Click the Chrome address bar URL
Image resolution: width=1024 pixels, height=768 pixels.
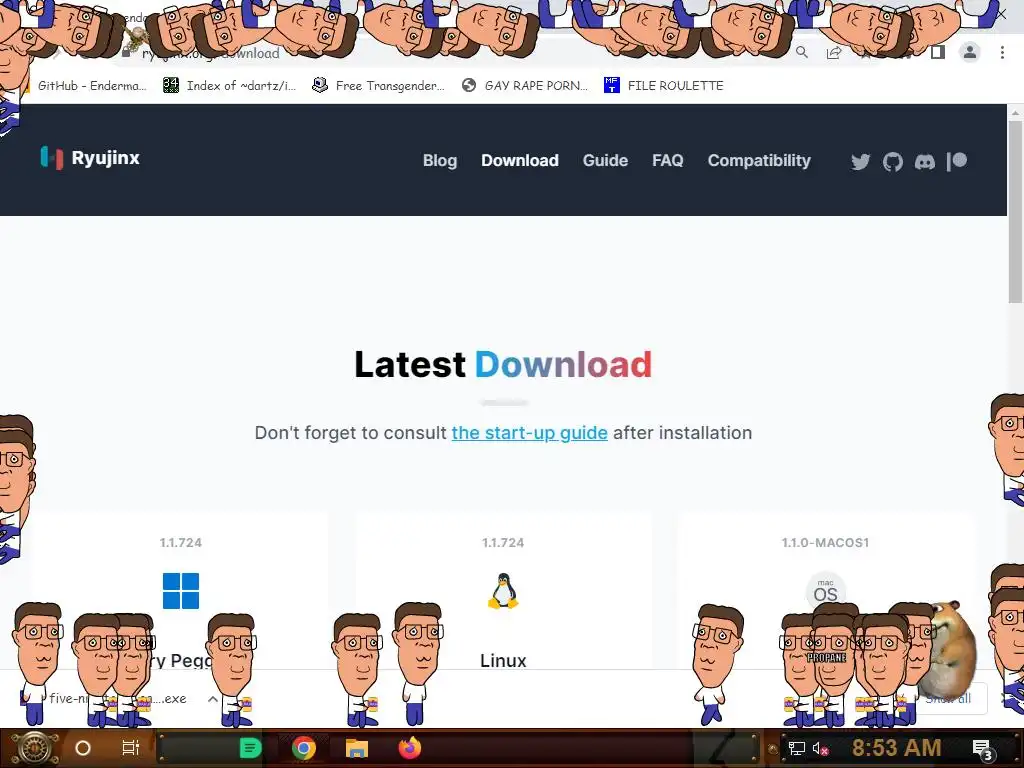coord(210,54)
